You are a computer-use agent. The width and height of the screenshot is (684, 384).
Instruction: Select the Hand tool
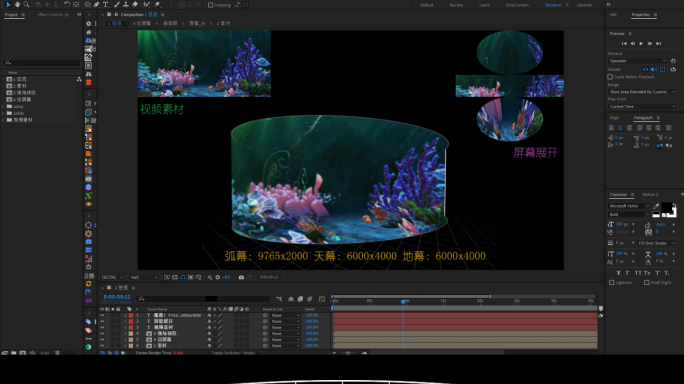(17, 4)
